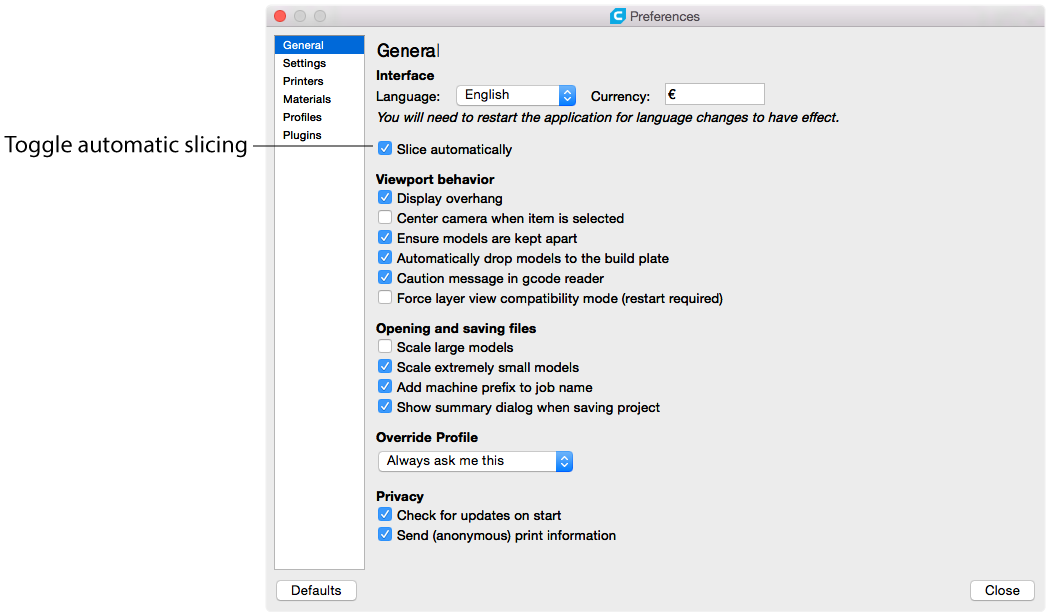This screenshot has width=1050, height=615.
Task: Open the Plugins preferences page
Action: tap(319, 135)
